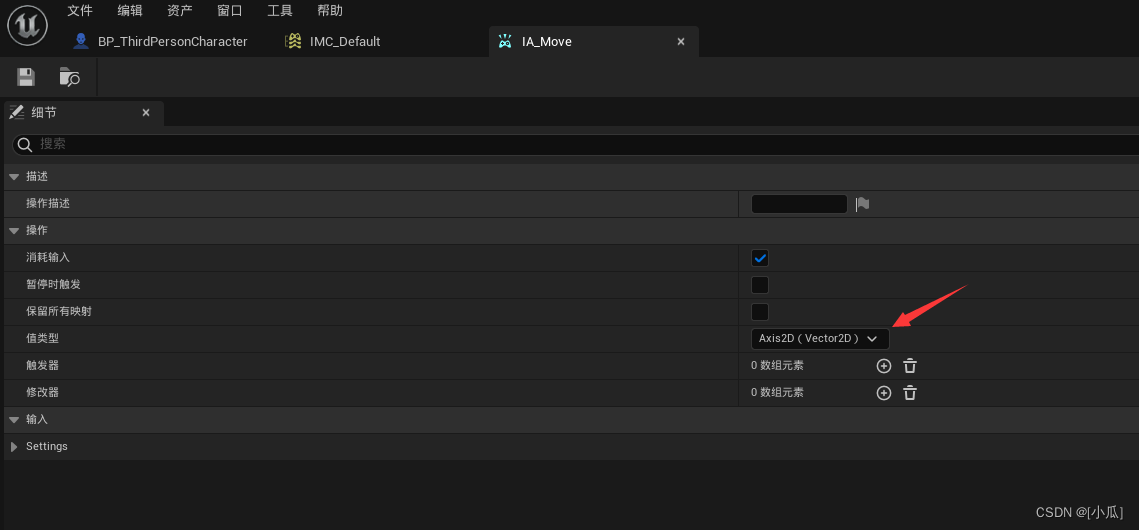Click the 保留所有映射 property label
This screenshot has height=530, width=1139.
click(59, 311)
